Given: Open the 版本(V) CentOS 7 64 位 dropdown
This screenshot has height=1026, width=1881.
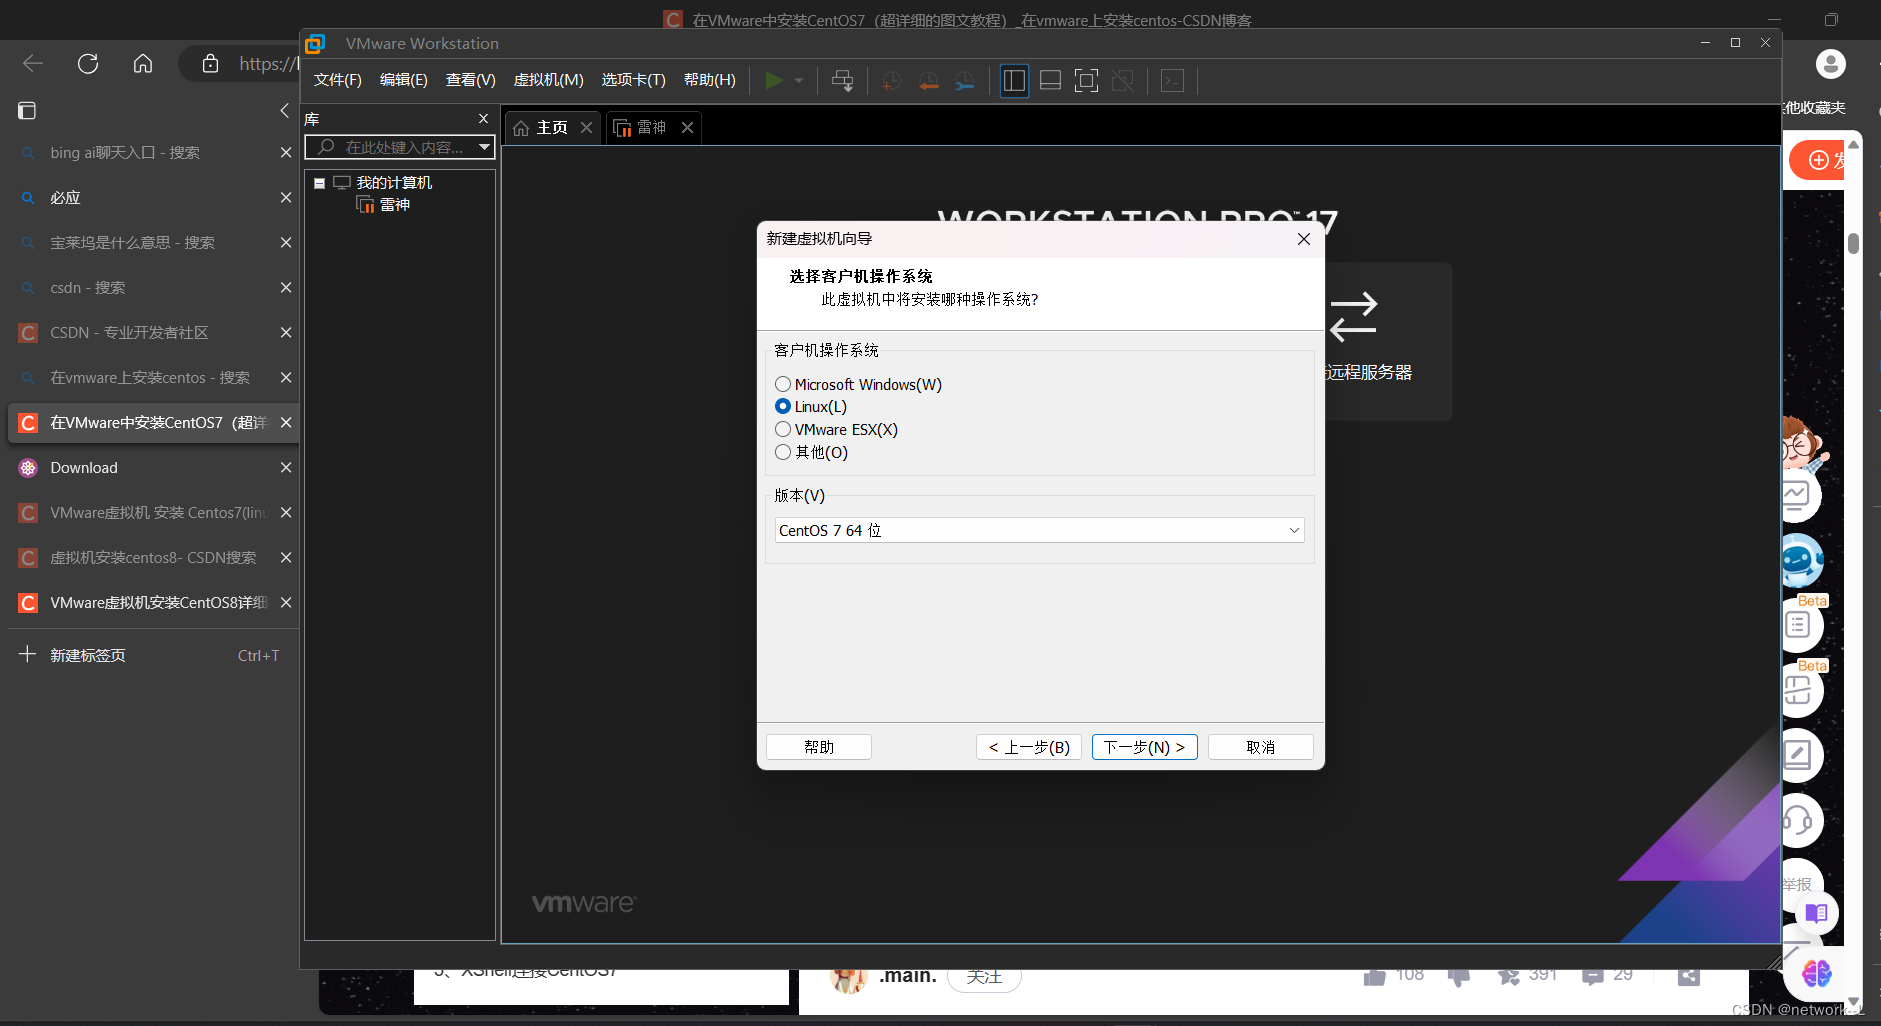Looking at the screenshot, I should coord(1039,531).
